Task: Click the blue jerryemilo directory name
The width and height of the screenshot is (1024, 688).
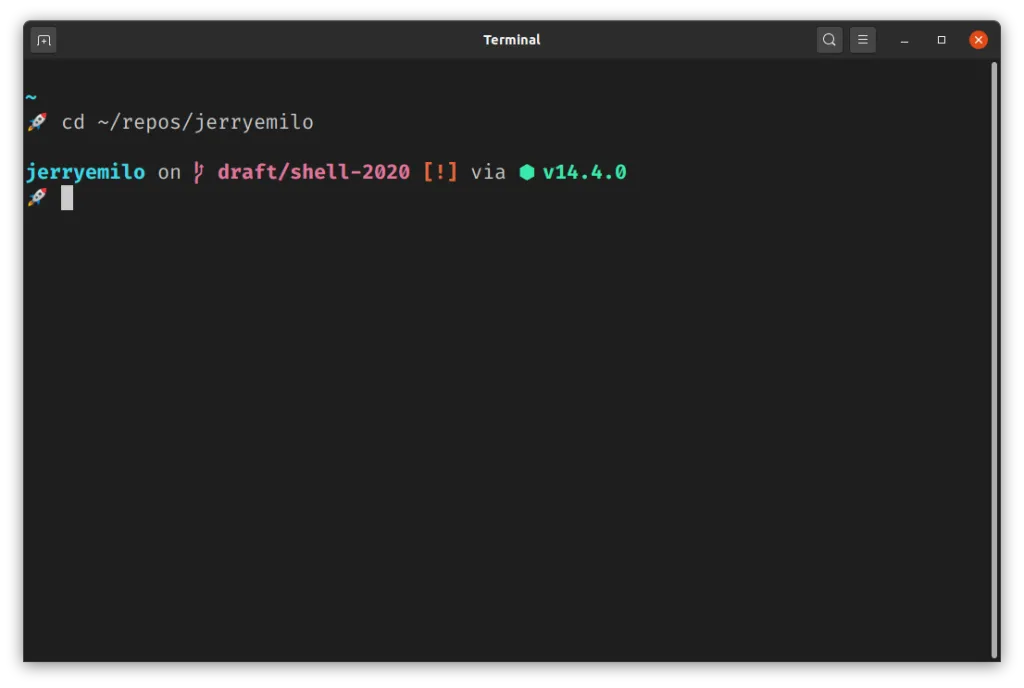Action: 85,172
